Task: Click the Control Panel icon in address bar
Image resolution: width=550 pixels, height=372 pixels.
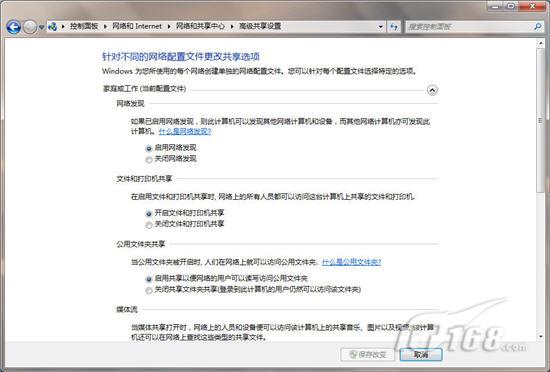Action: [53, 26]
